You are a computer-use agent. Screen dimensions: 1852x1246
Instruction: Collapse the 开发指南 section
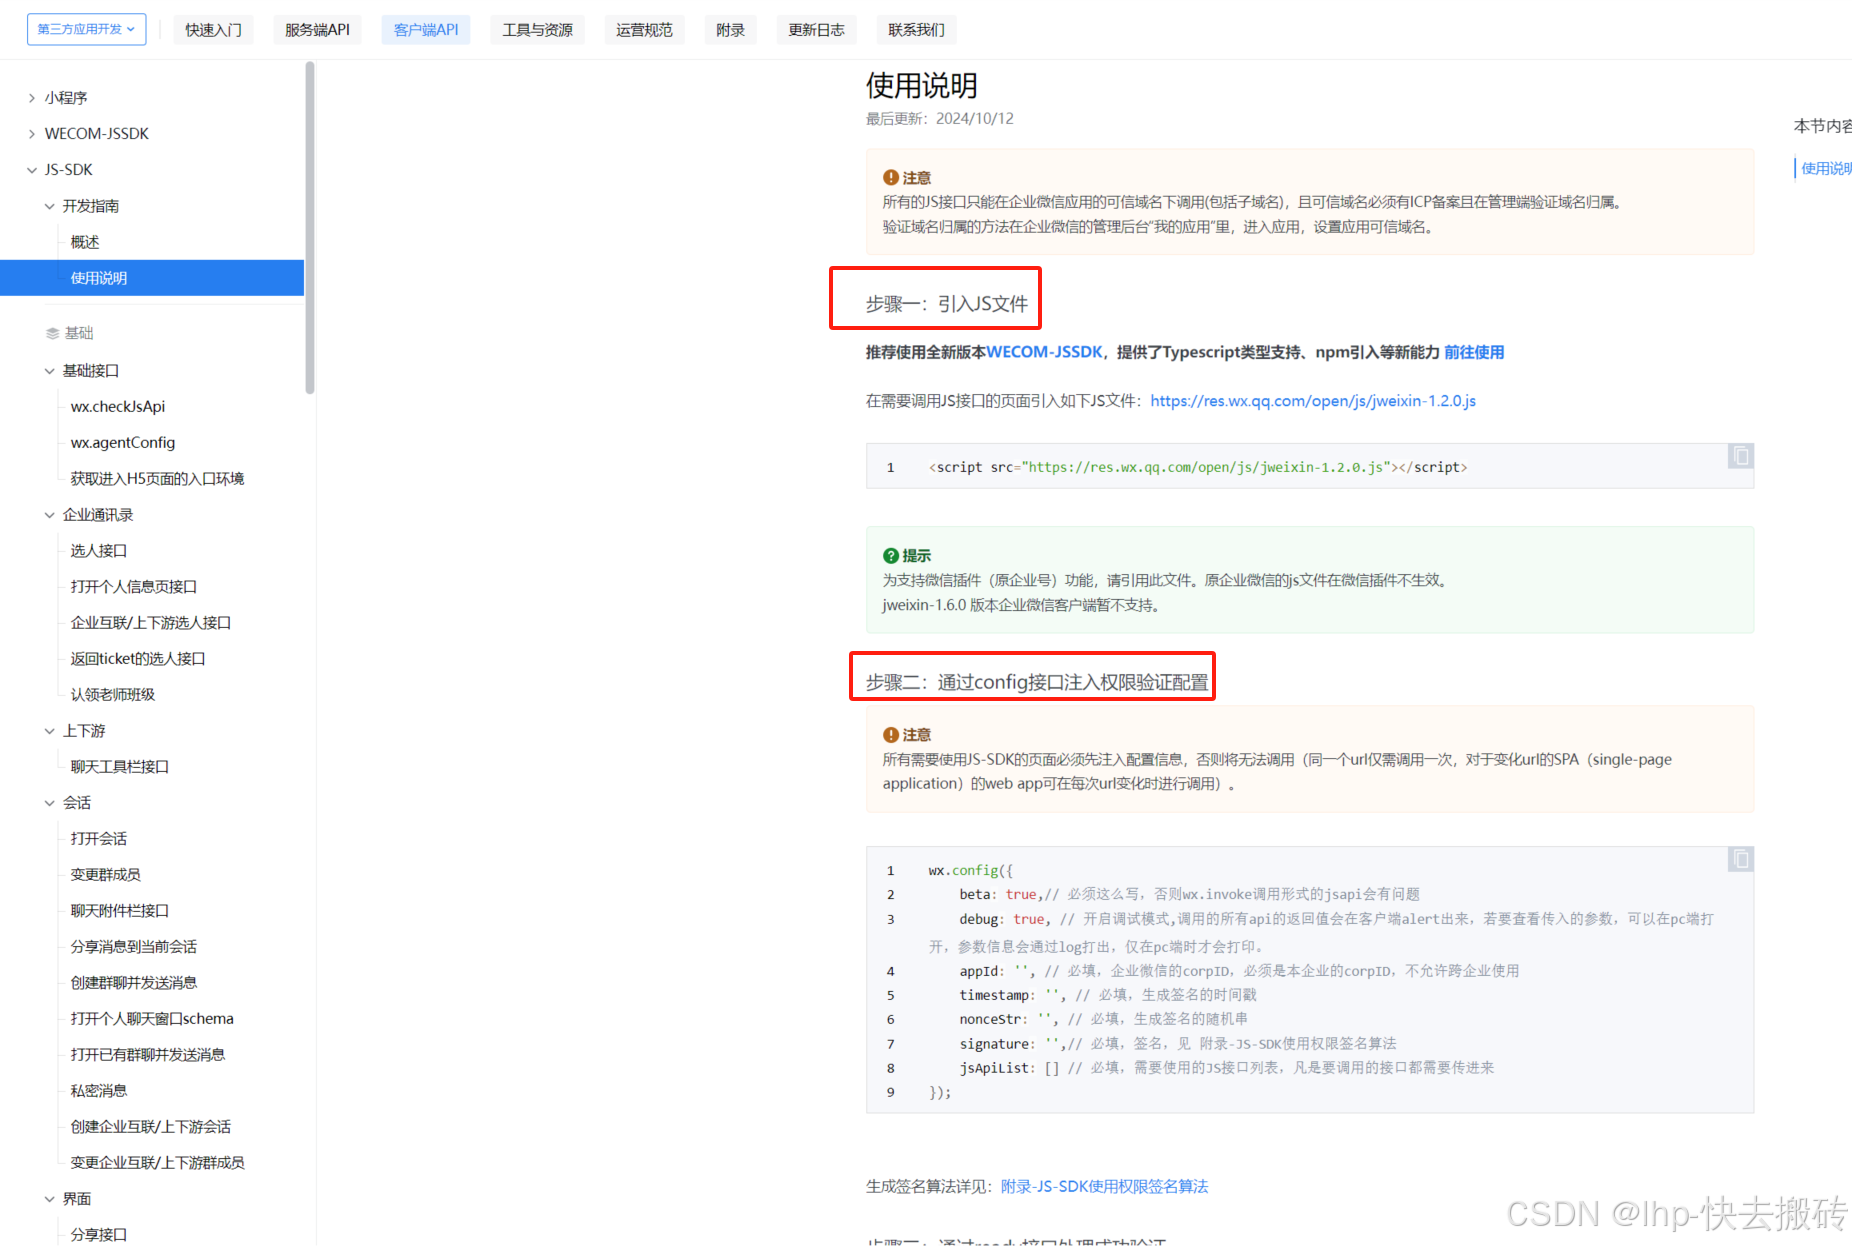tap(50, 206)
